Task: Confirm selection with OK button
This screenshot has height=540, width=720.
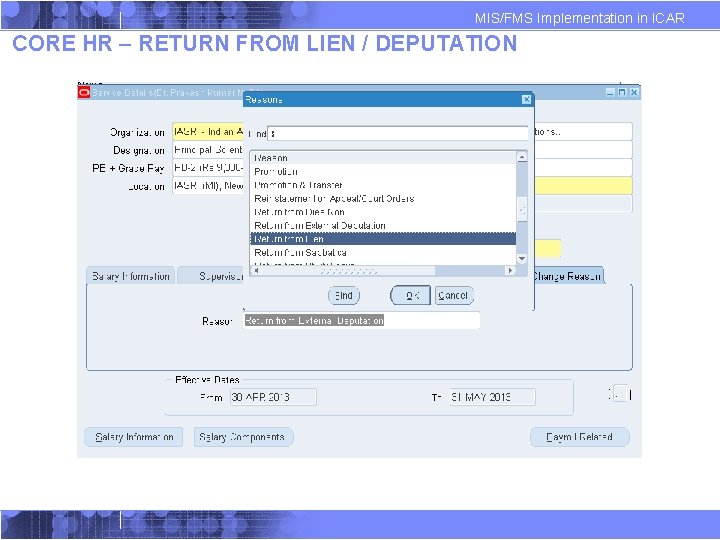Action: coord(410,295)
